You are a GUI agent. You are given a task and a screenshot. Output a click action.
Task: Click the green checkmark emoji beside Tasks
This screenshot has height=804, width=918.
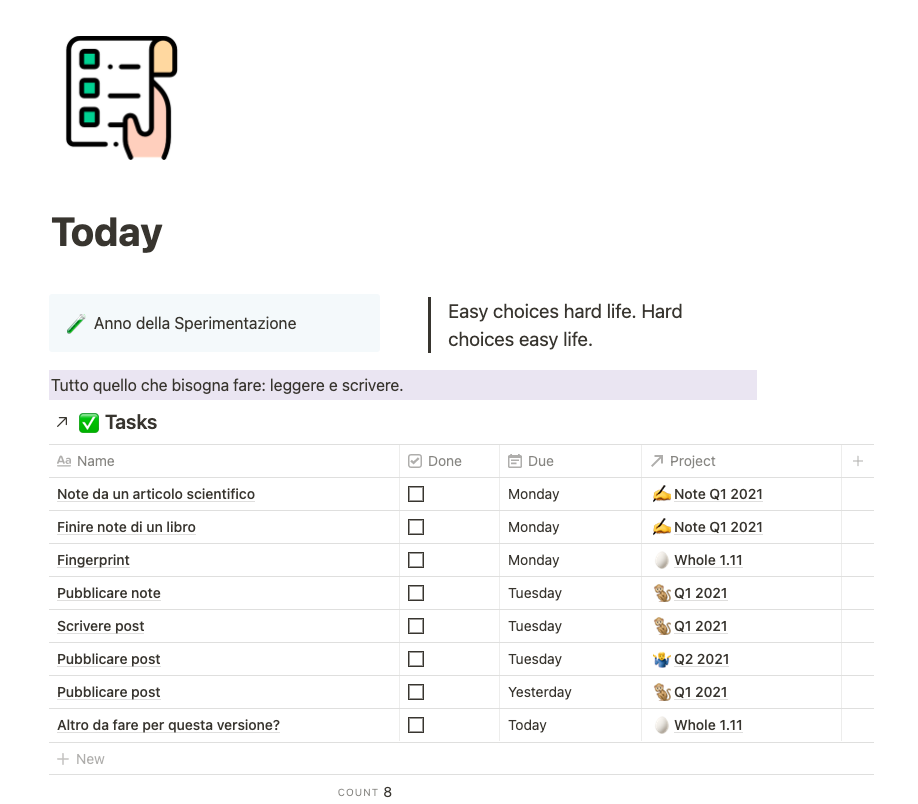pos(89,423)
